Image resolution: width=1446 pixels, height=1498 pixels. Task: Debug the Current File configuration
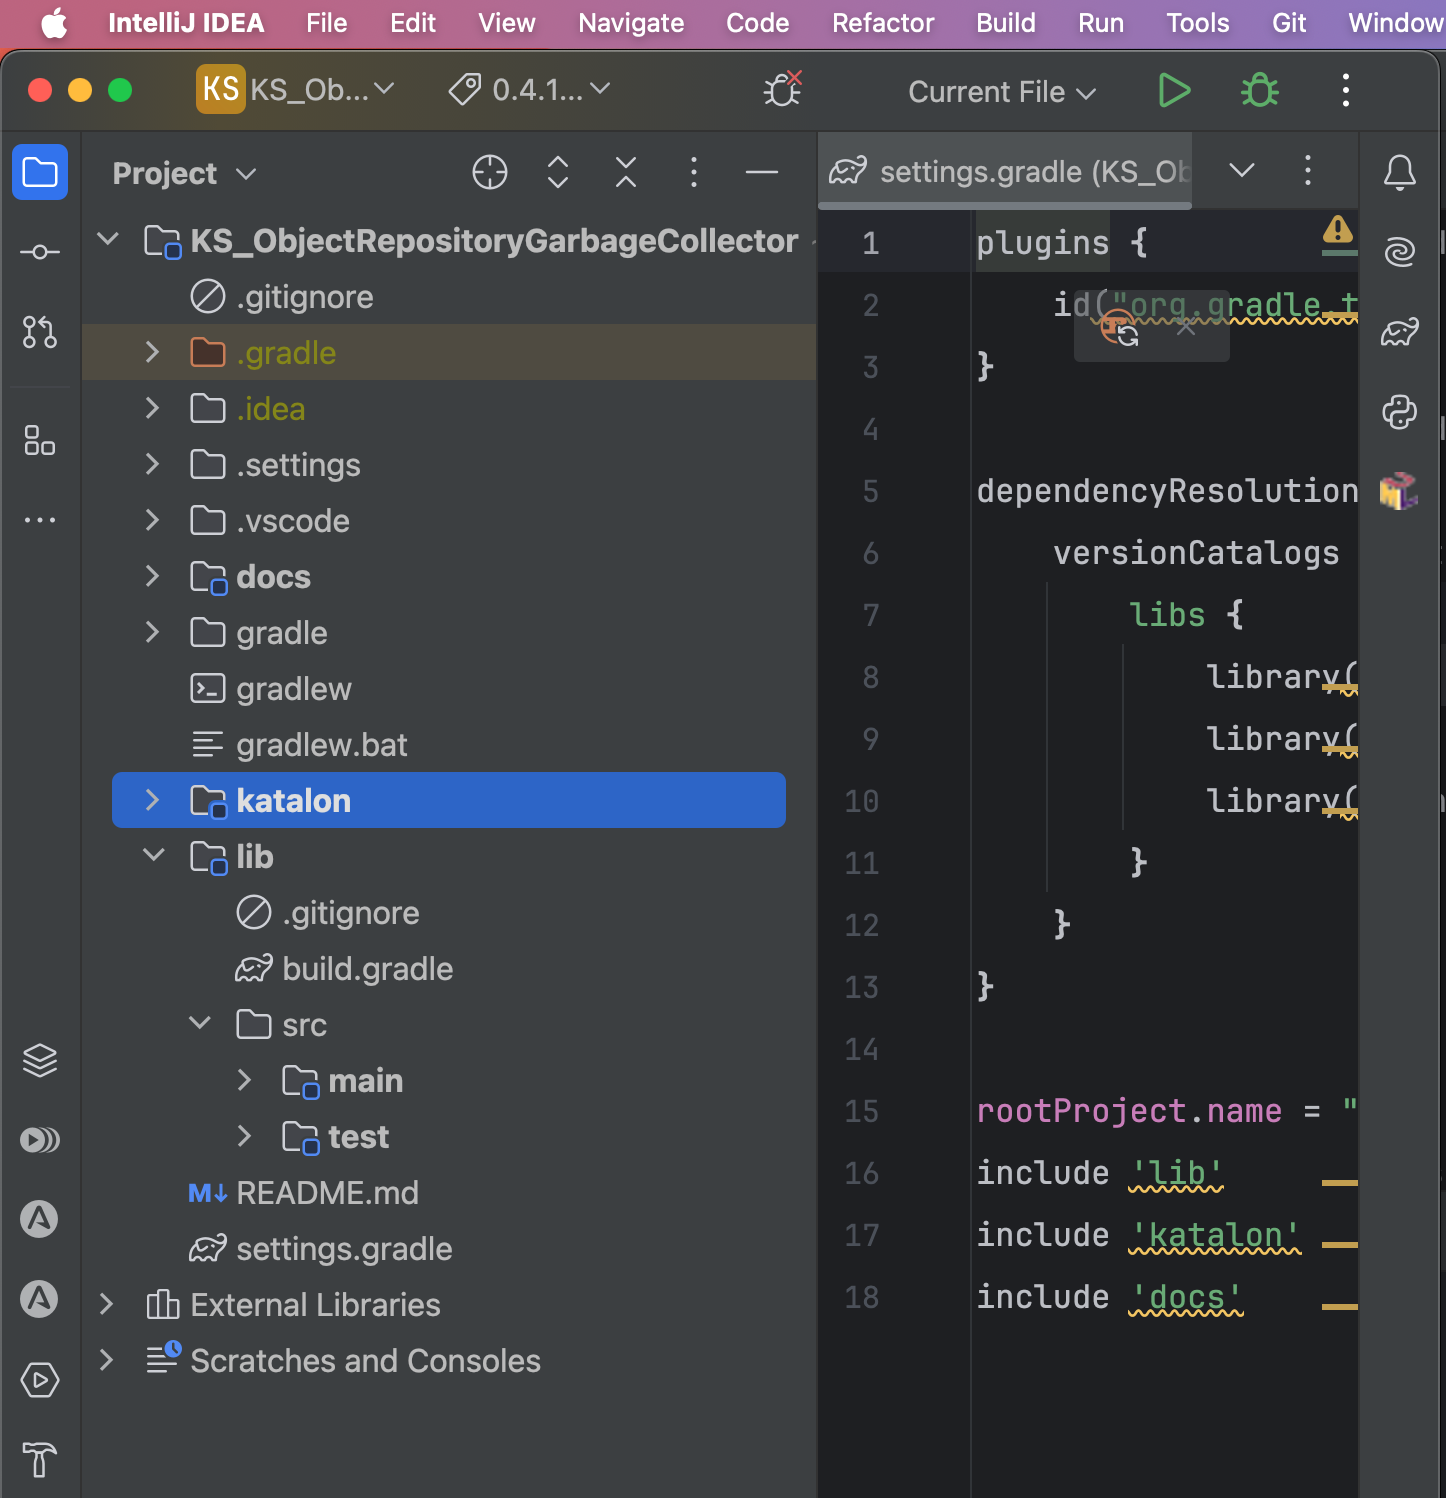click(x=1260, y=91)
